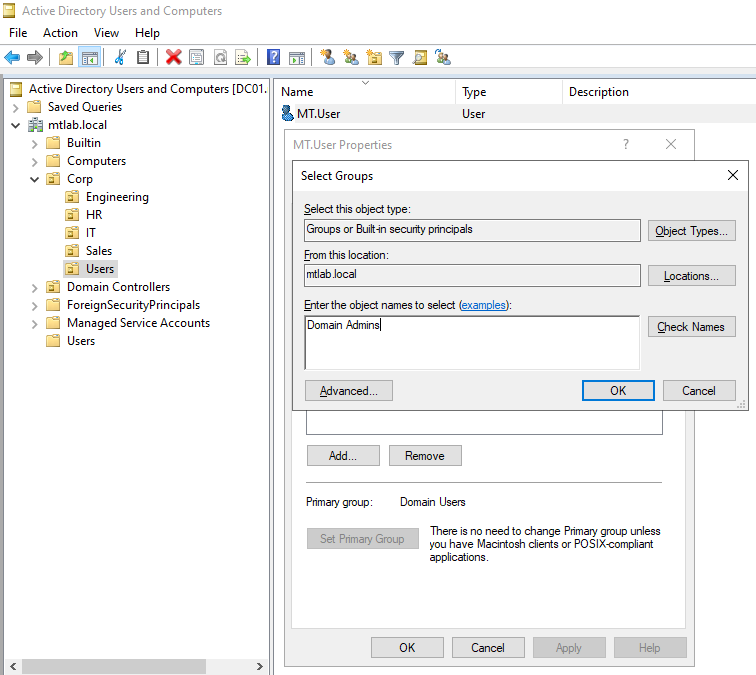Click the Refresh toolbar icon
Viewport: 756px width, 675px height.
[220, 58]
